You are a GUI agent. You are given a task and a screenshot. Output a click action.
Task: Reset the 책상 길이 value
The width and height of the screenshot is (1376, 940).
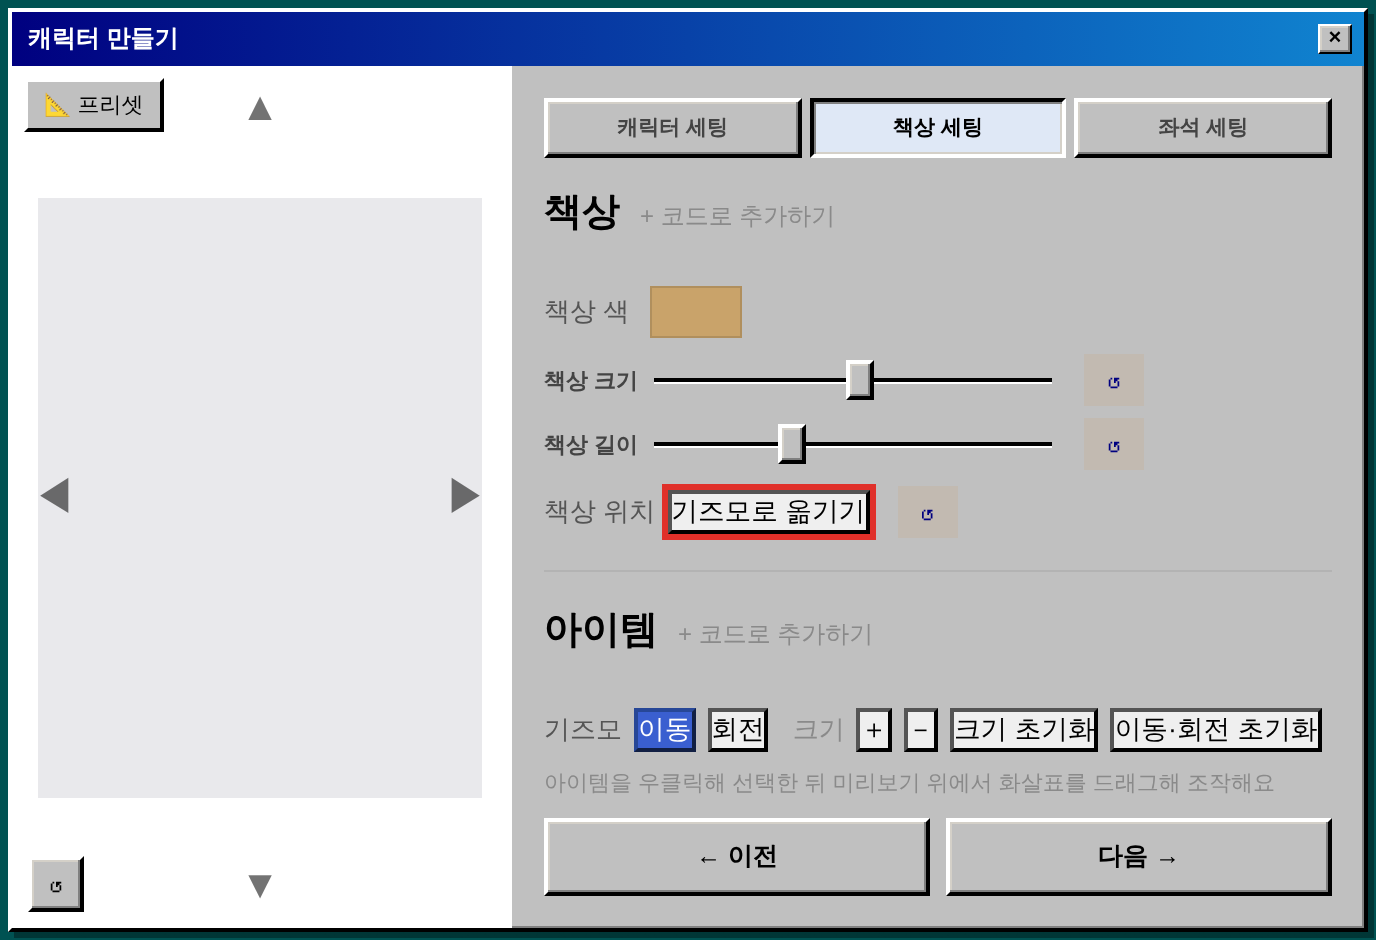[x=1114, y=444]
